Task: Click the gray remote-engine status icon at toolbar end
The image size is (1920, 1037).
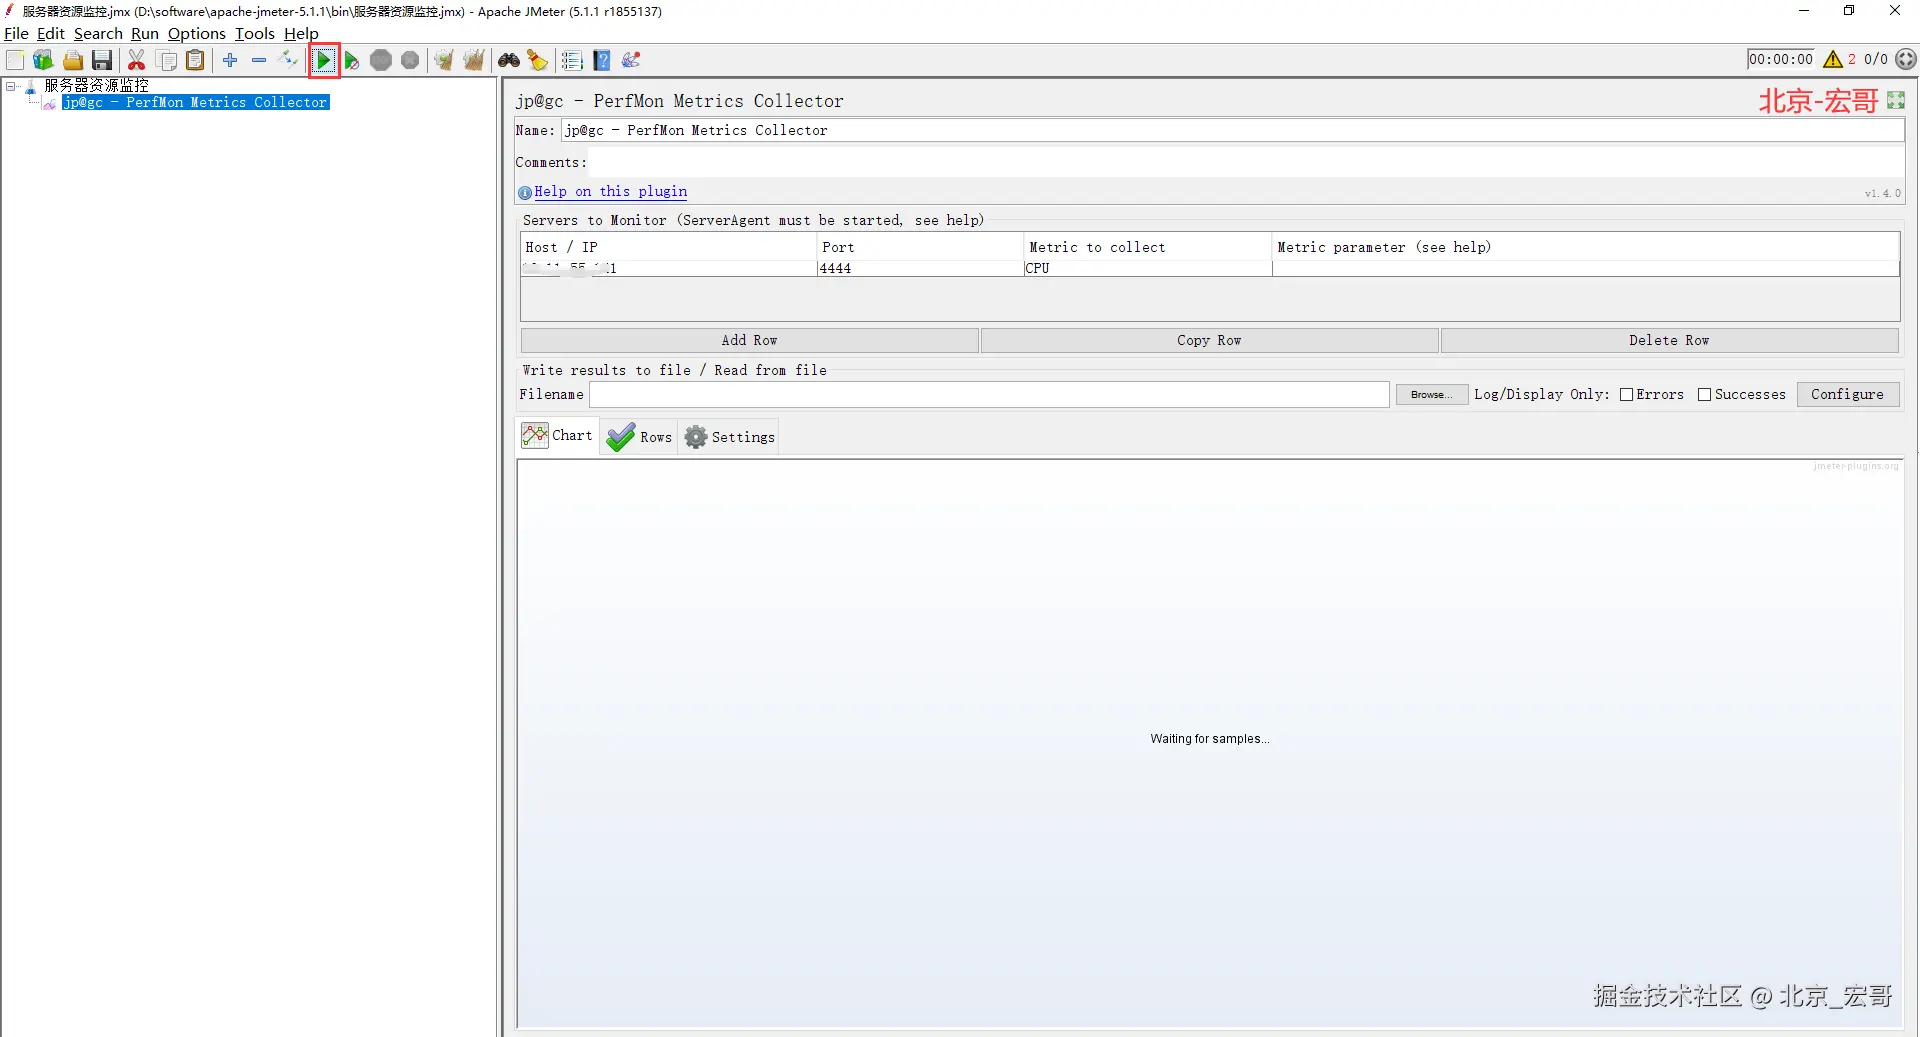Action: click(x=1907, y=59)
